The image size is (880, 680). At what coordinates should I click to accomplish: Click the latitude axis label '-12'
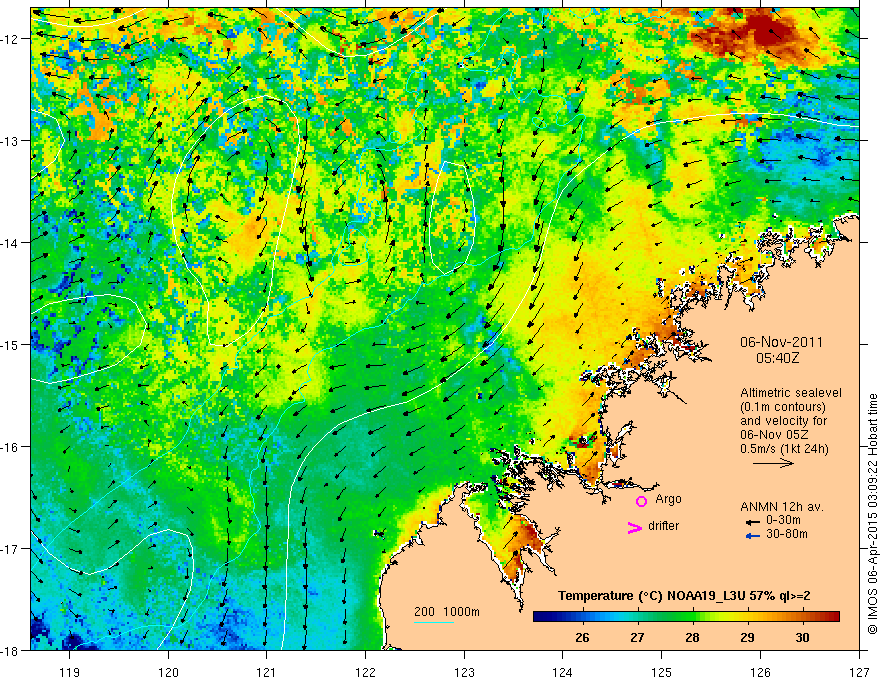10,39
